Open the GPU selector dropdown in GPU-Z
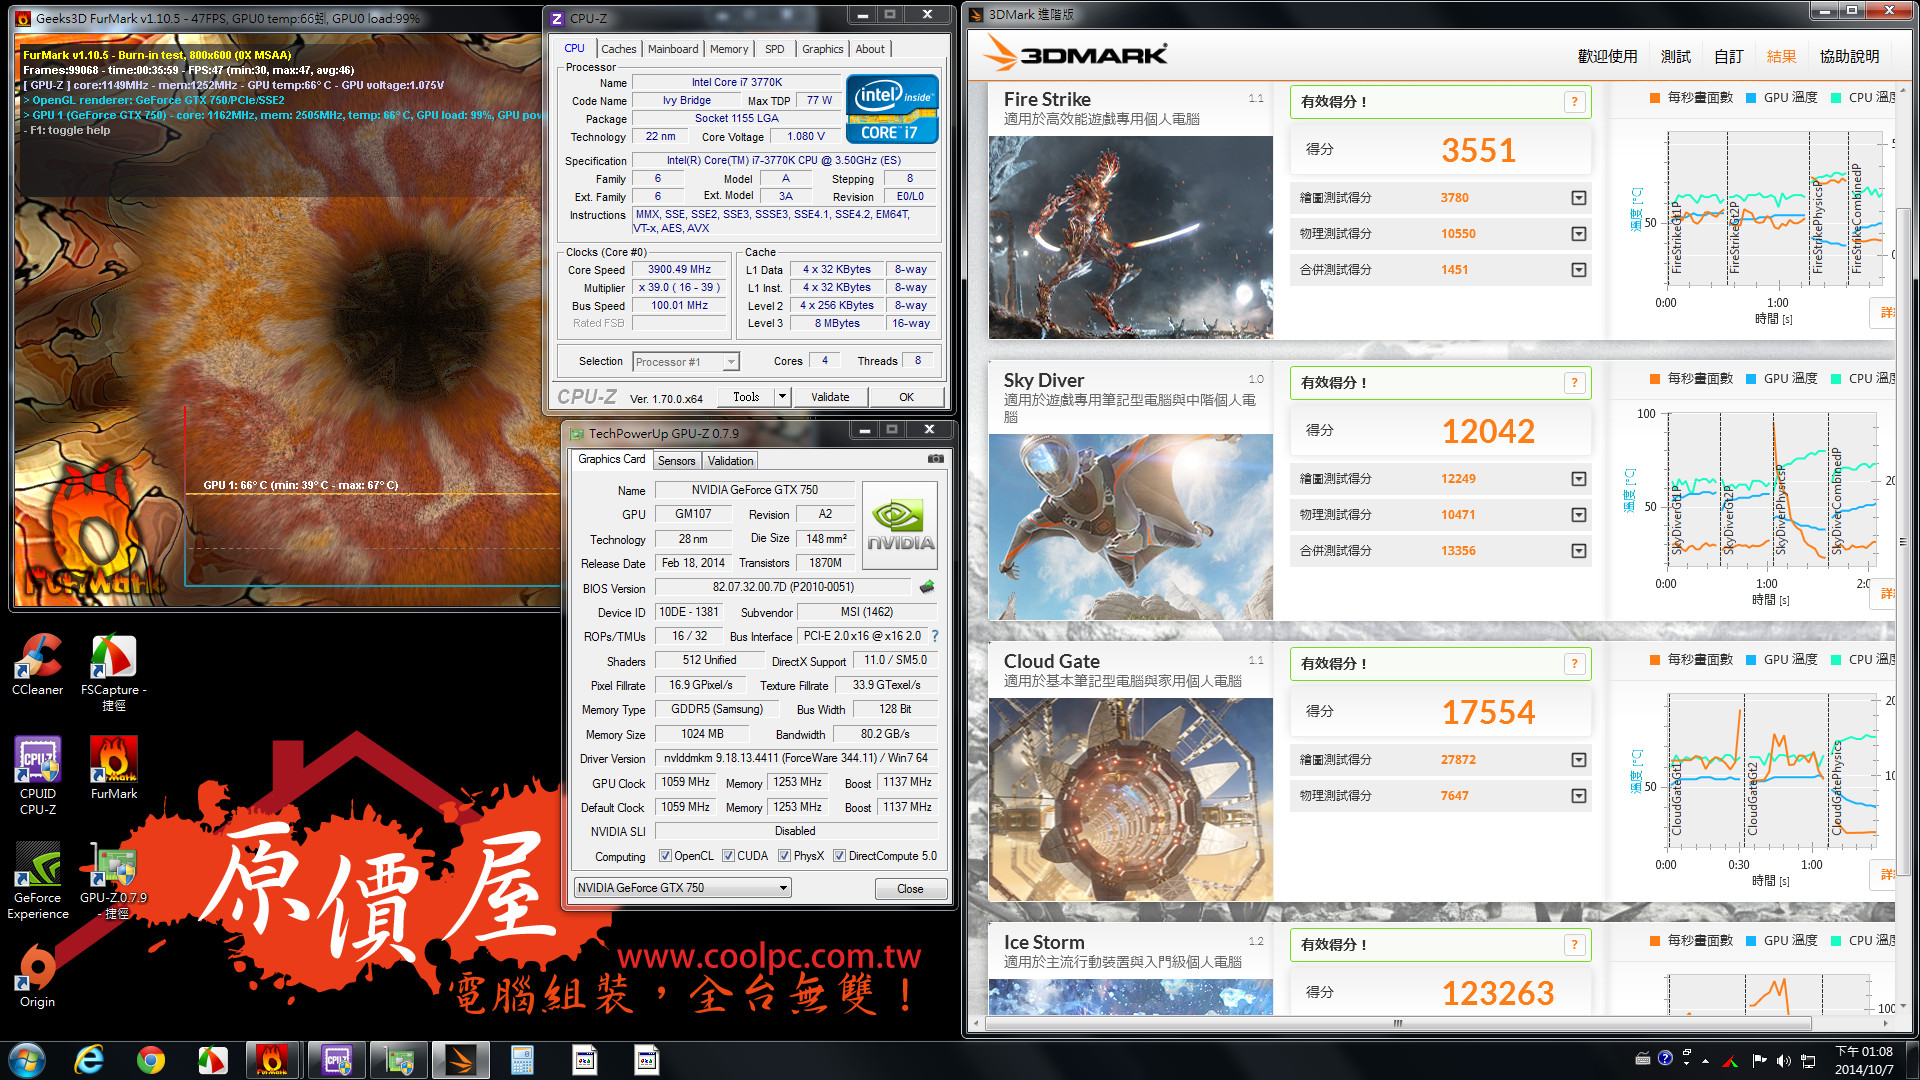 [682, 888]
